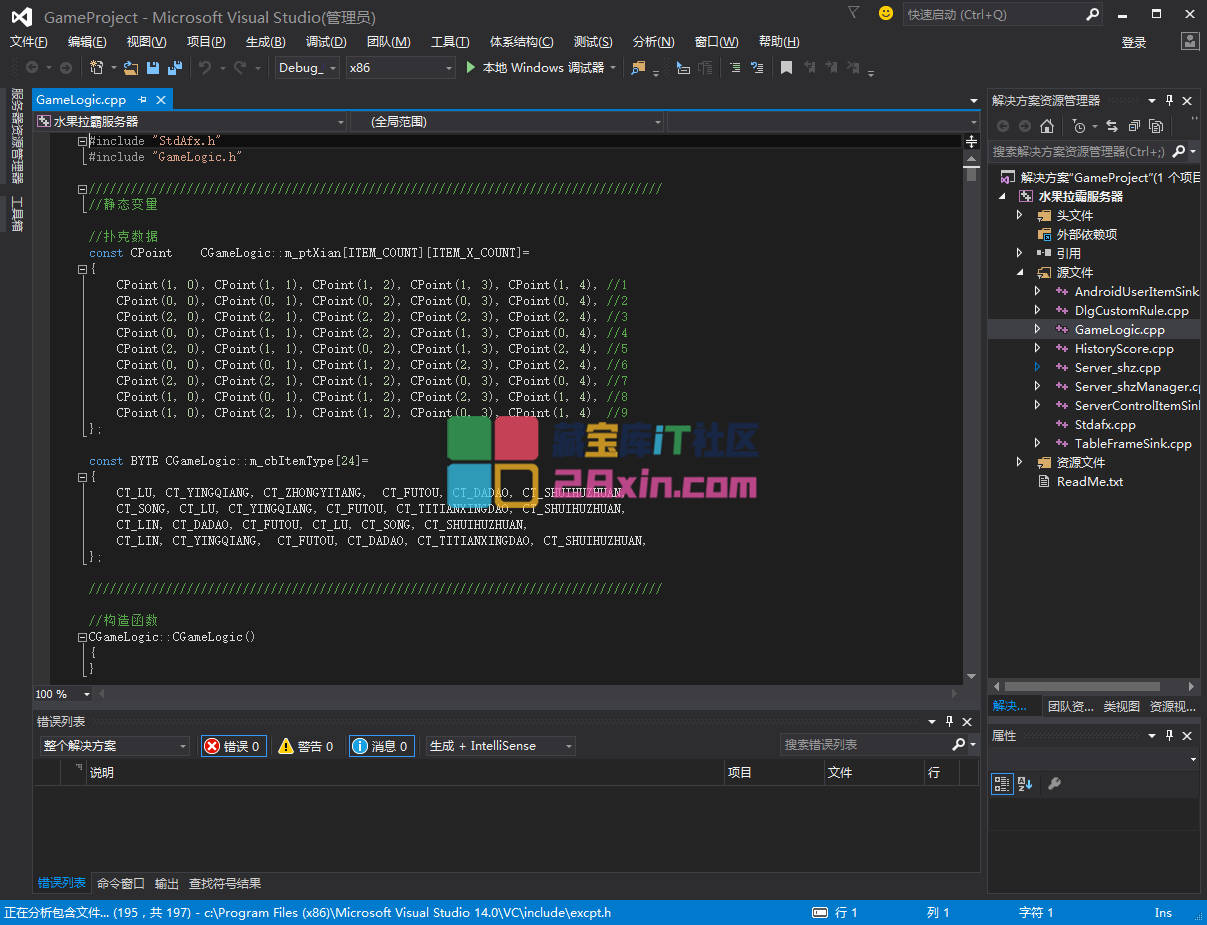1207x925 pixels.
Task: Click the Home icon in Solution Explorer
Action: coord(1047,126)
